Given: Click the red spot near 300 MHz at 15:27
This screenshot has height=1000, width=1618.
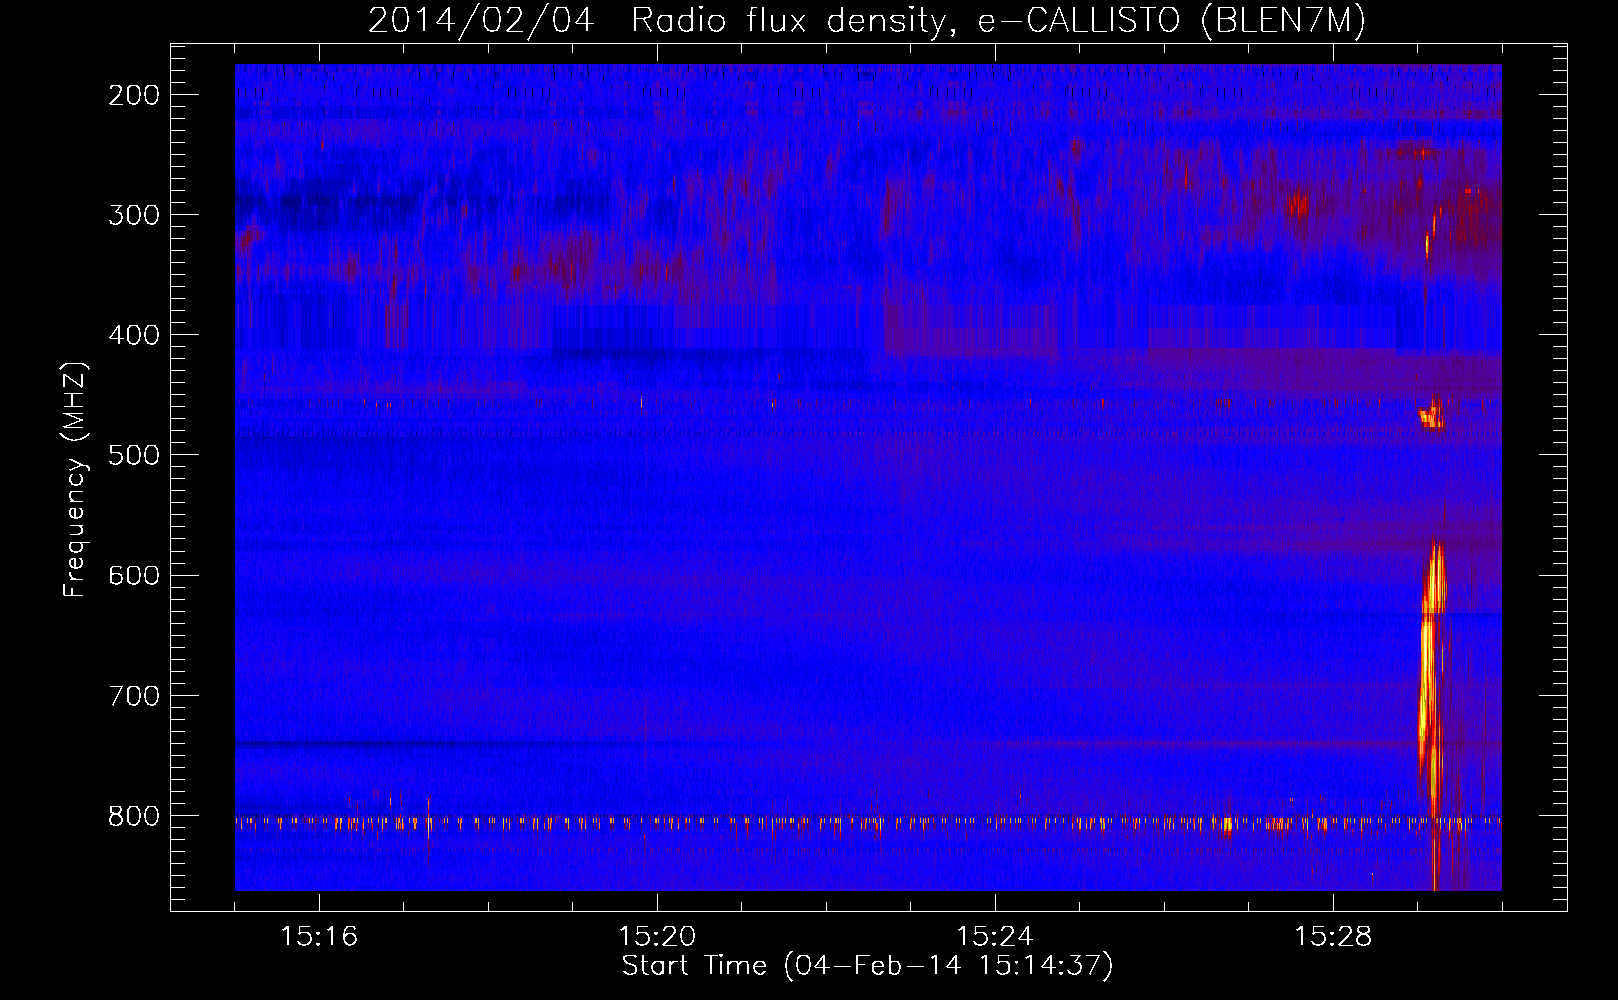Looking at the screenshot, I should 1298,205.
